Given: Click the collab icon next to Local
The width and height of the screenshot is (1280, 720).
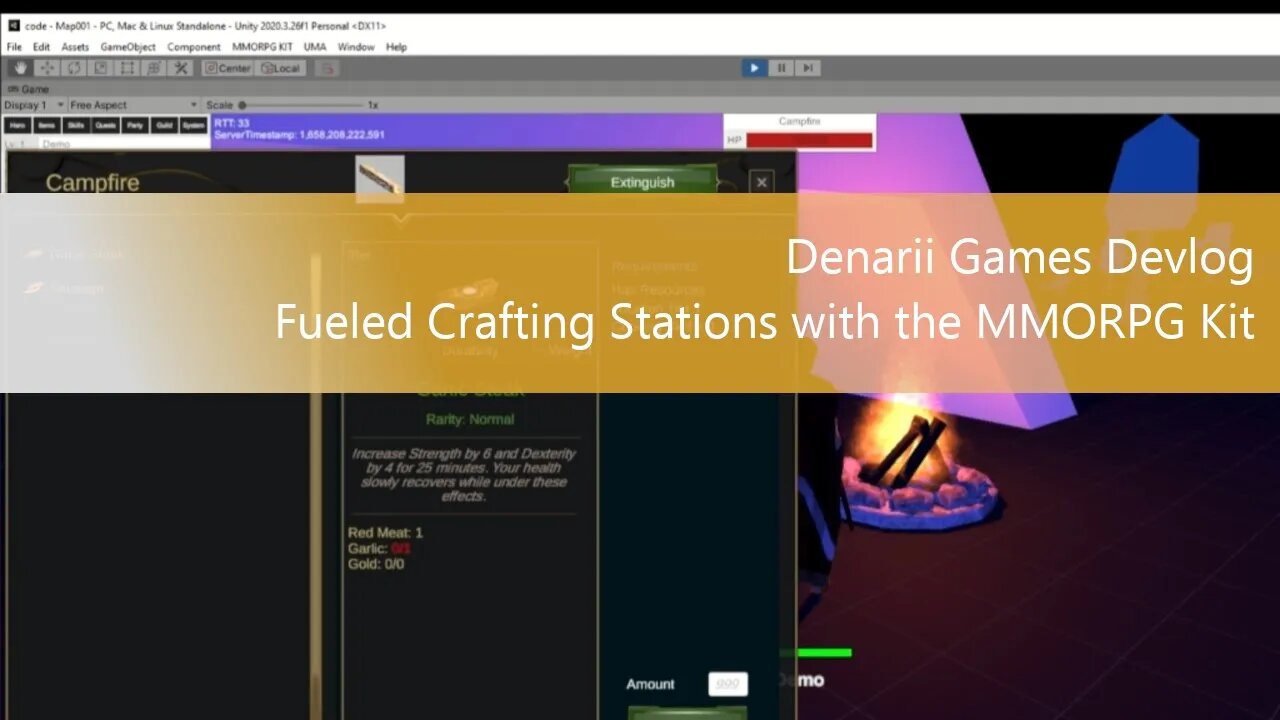Looking at the screenshot, I should 327,68.
